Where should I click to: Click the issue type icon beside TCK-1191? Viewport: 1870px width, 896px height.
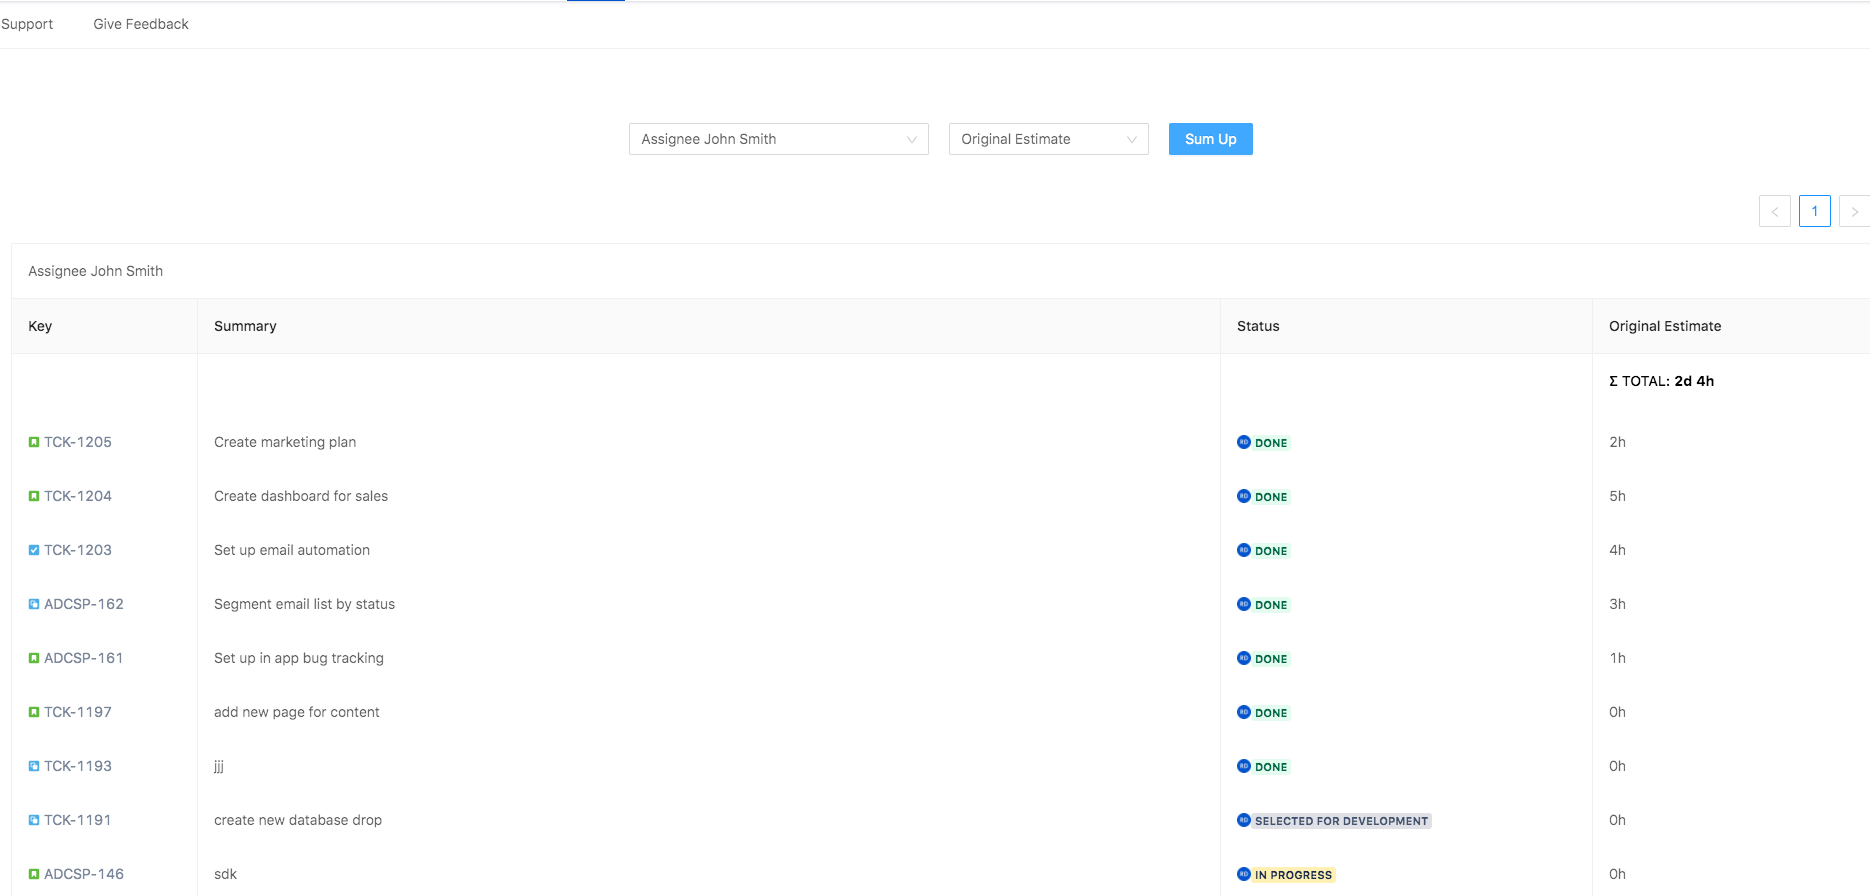(x=34, y=820)
